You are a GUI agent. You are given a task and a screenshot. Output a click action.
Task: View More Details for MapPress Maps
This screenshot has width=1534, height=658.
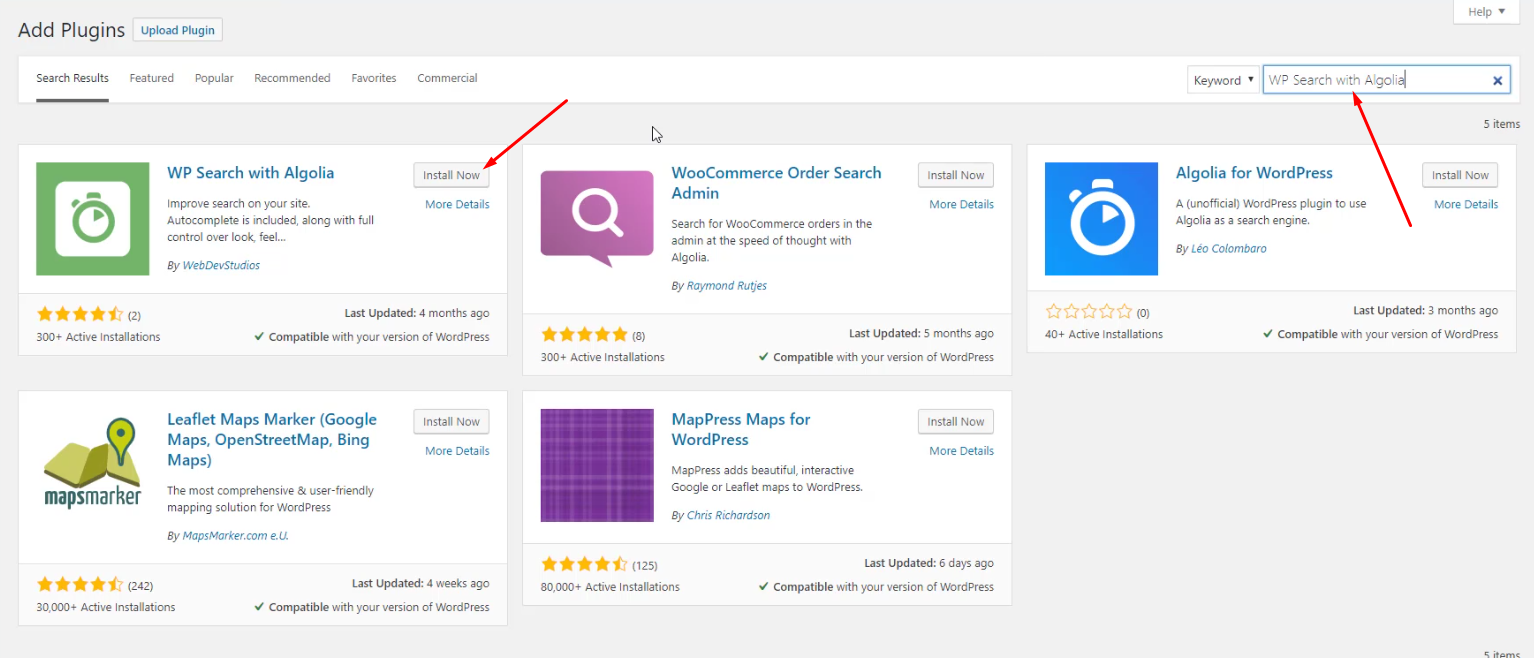[961, 451]
